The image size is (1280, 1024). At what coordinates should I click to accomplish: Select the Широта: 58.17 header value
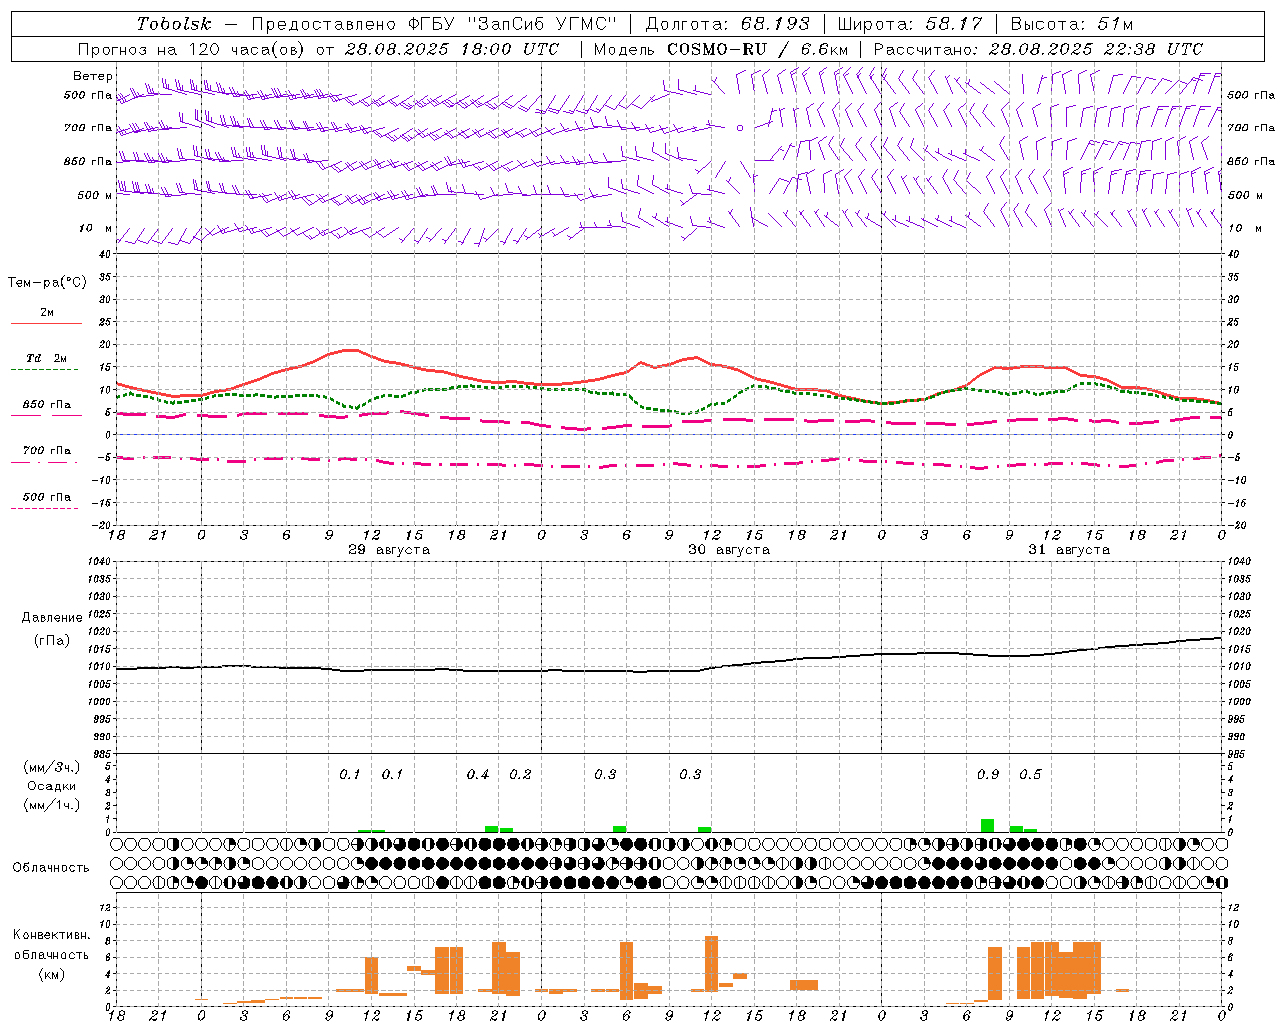point(910,24)
